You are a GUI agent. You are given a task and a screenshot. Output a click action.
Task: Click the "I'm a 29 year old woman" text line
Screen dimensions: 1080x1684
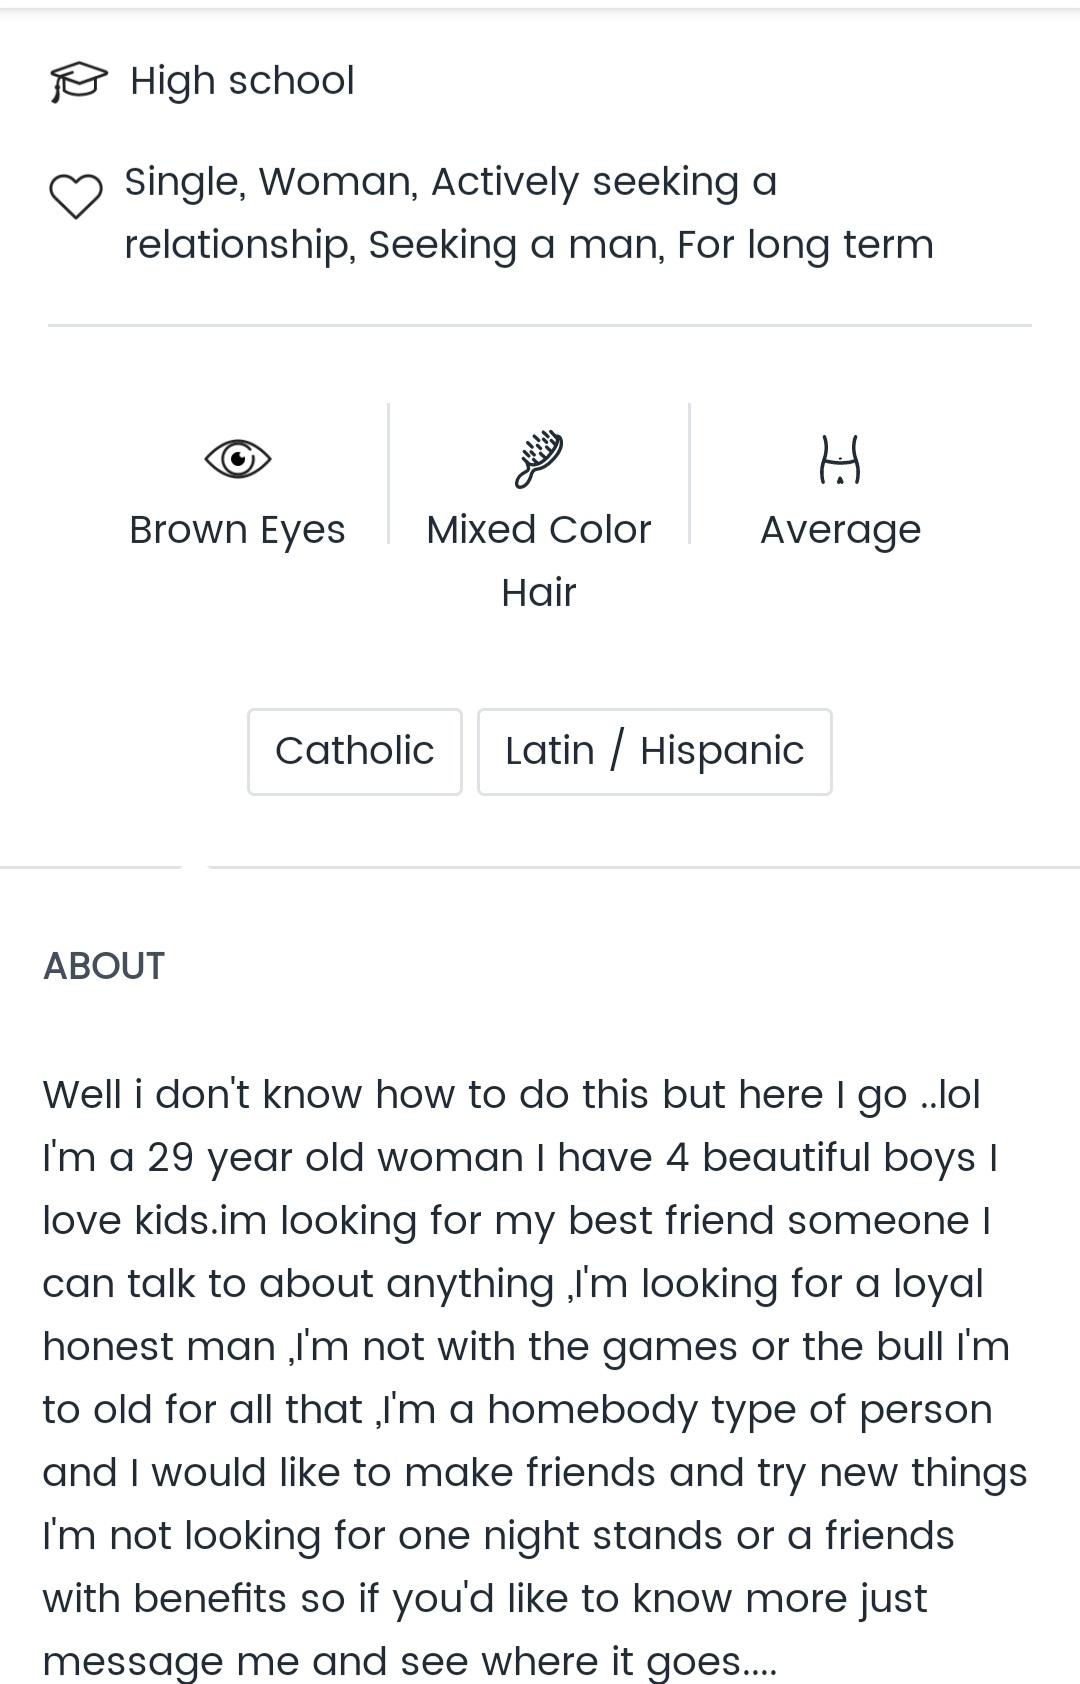pyautogui.click(x=520, y=1158)
